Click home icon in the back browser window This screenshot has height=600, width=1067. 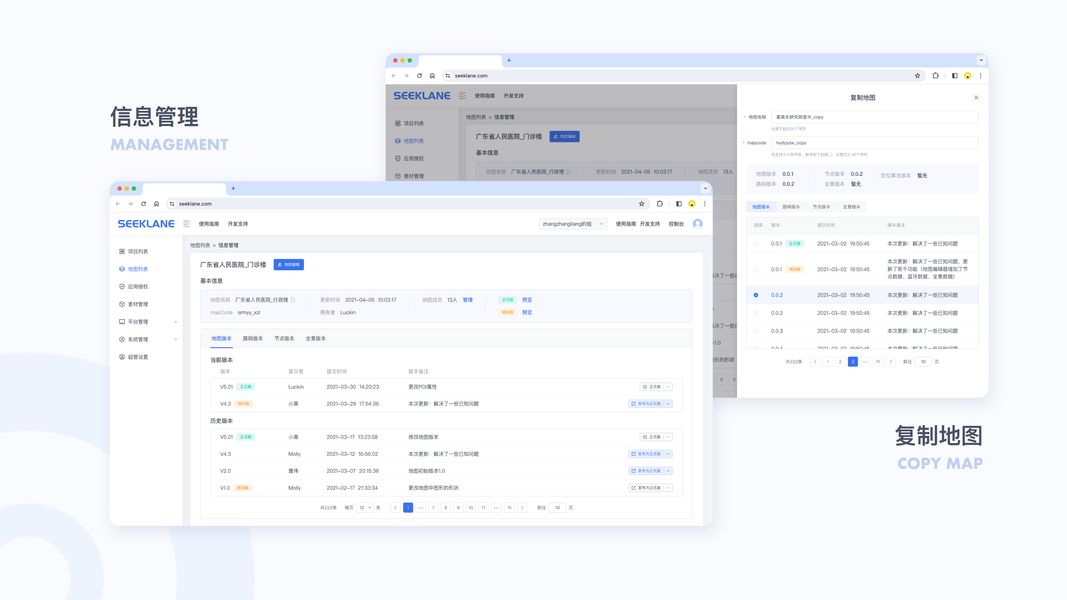pos(432,76)
